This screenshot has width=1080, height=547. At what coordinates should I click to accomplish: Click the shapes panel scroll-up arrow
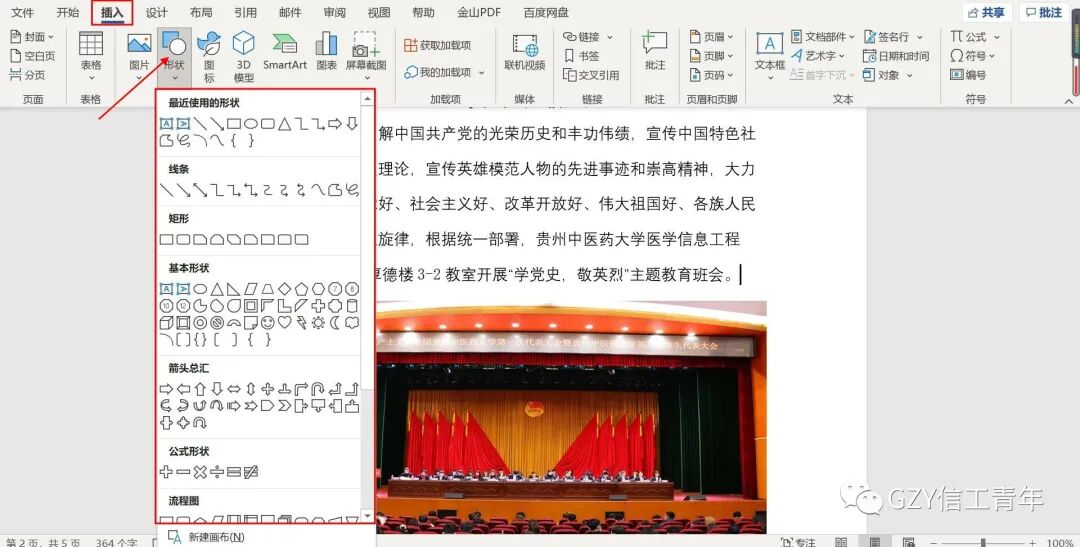pyautogui.click(x=367, y=99)
